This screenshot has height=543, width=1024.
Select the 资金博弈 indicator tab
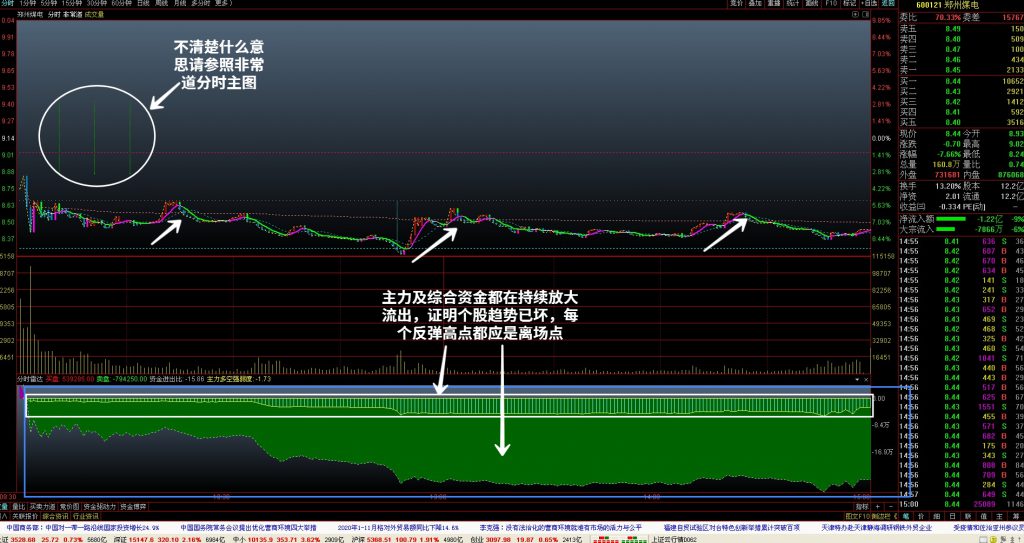tap(133, 506)
